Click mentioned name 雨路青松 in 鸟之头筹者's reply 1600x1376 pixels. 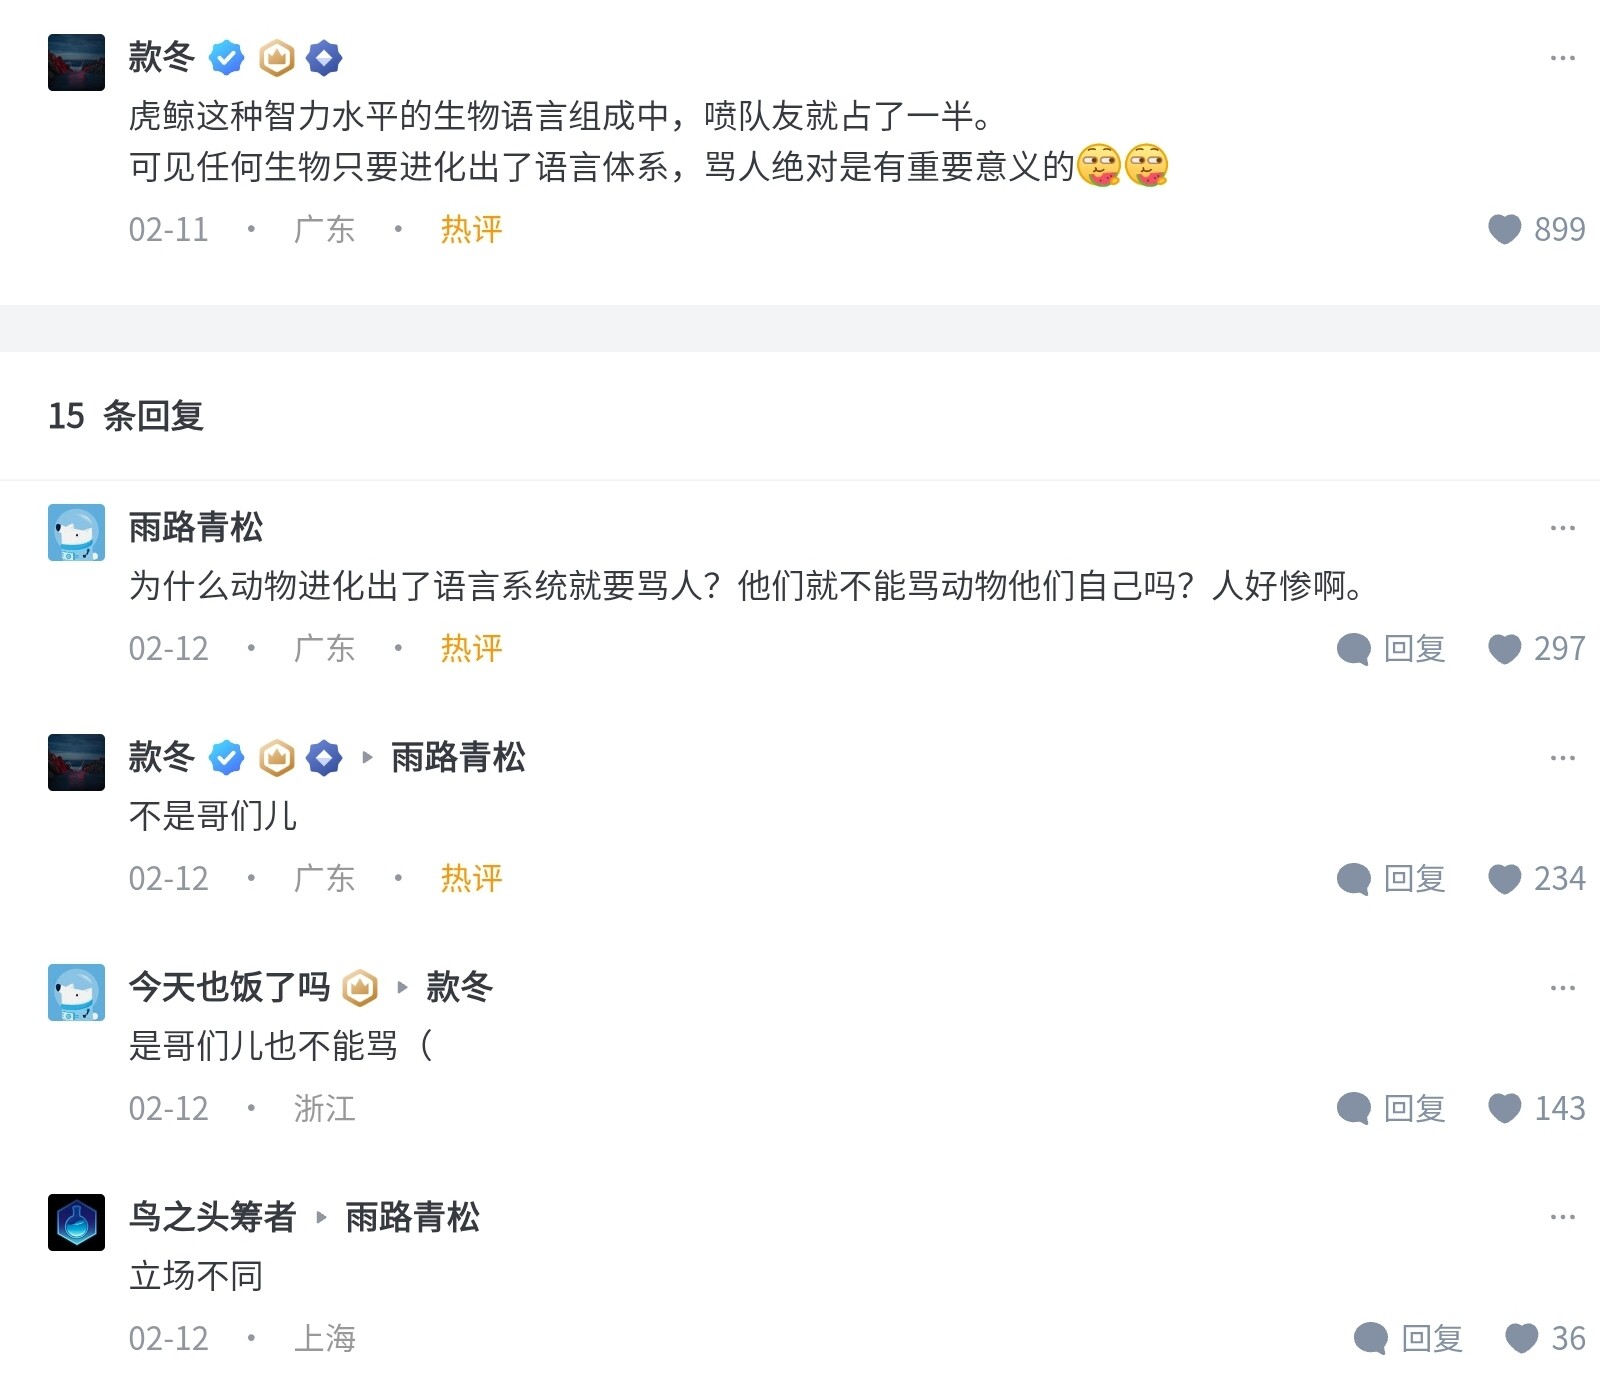click(x=412, y=1217)
